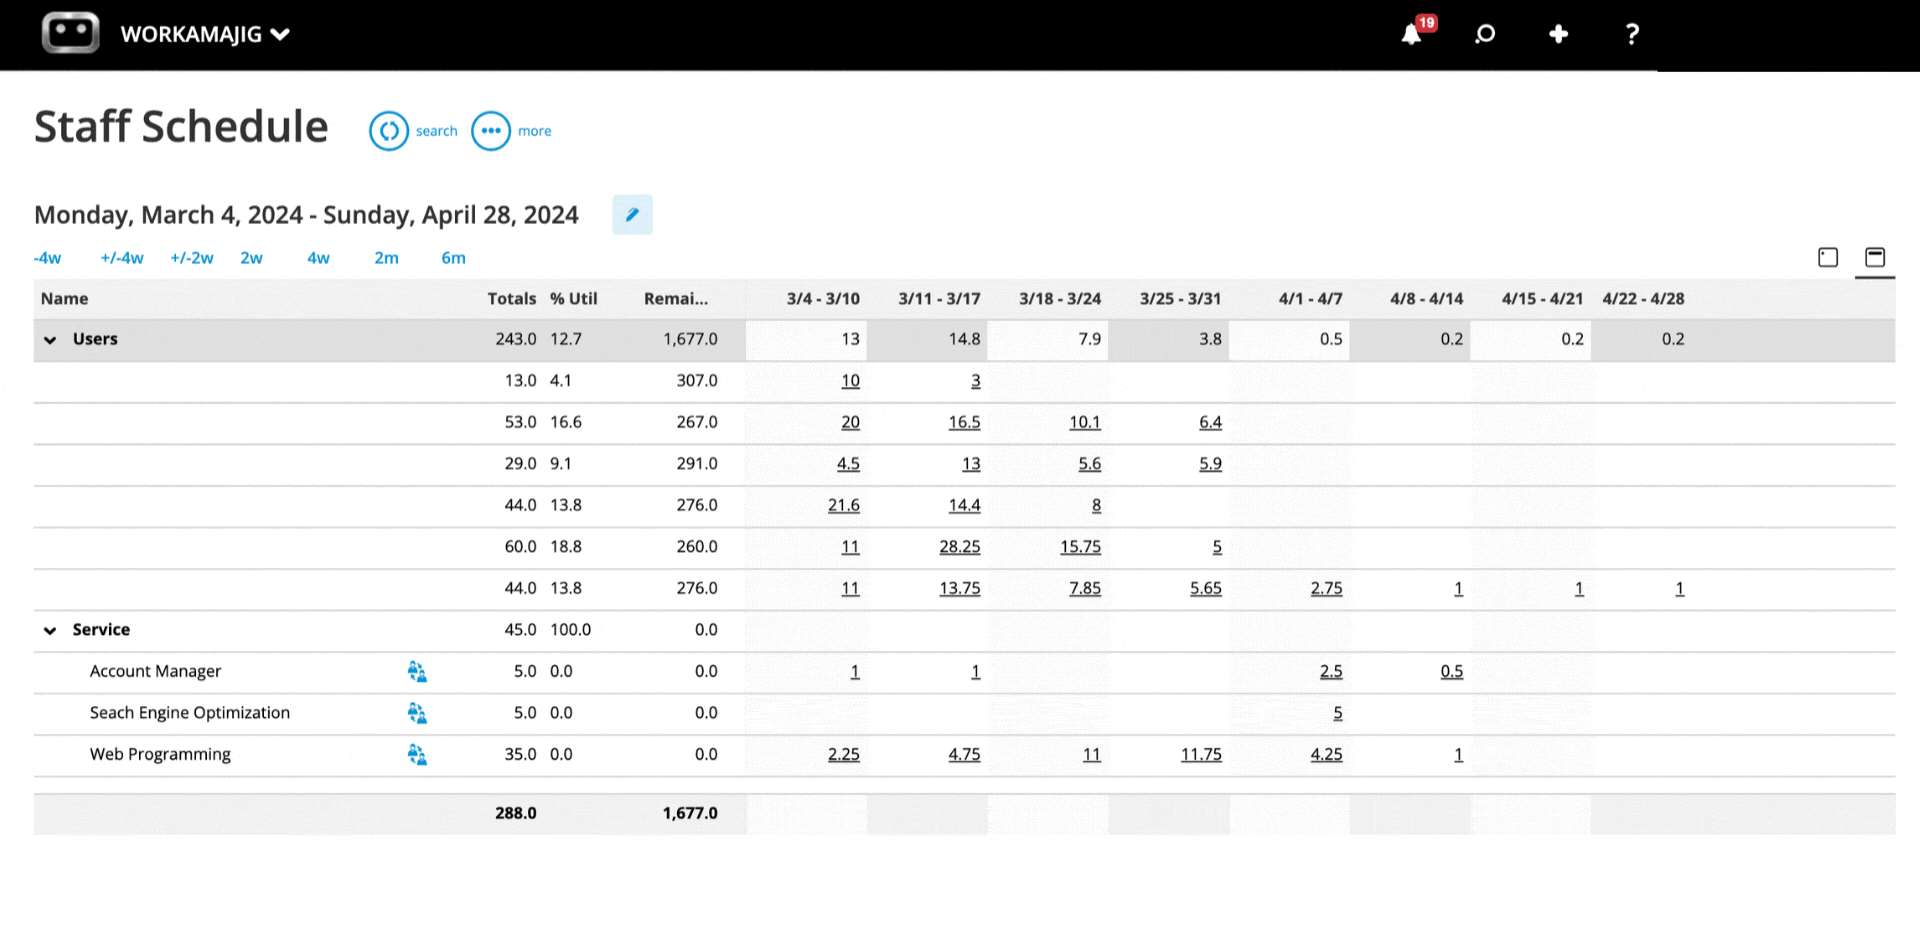Click the plus add-new icon
This screenshot has width=1920, height=930.
tap(1558, 35)
